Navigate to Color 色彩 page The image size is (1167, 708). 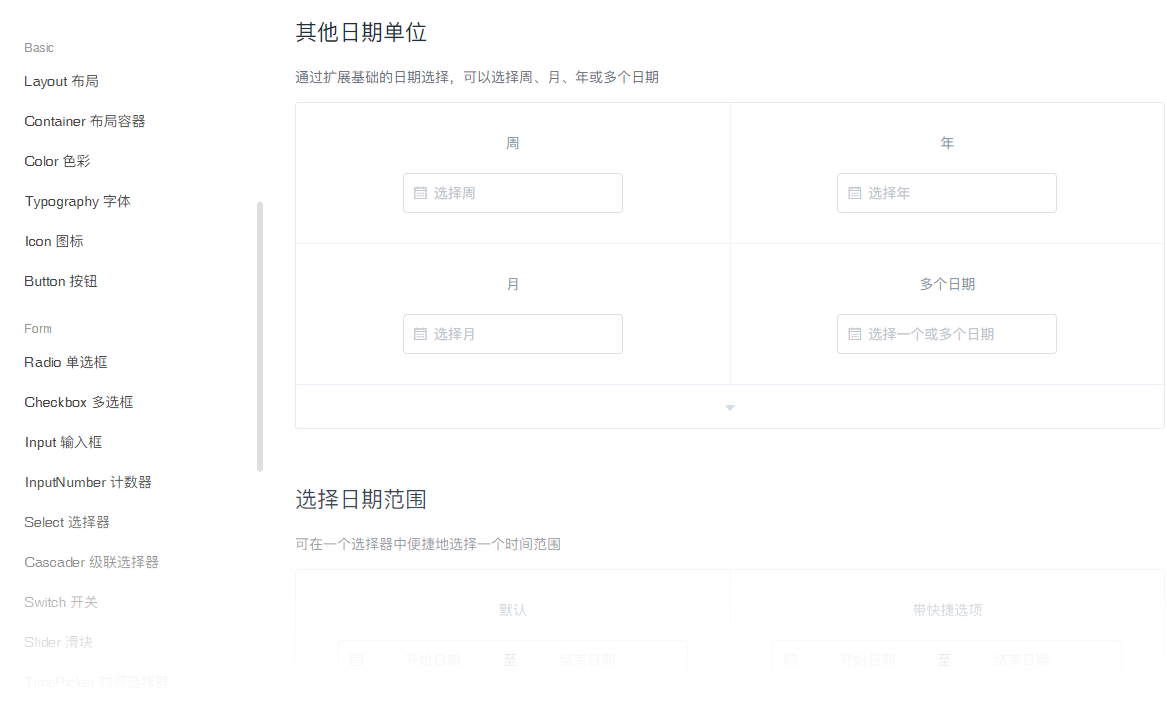pyautogui.click(x=58, y=161)
